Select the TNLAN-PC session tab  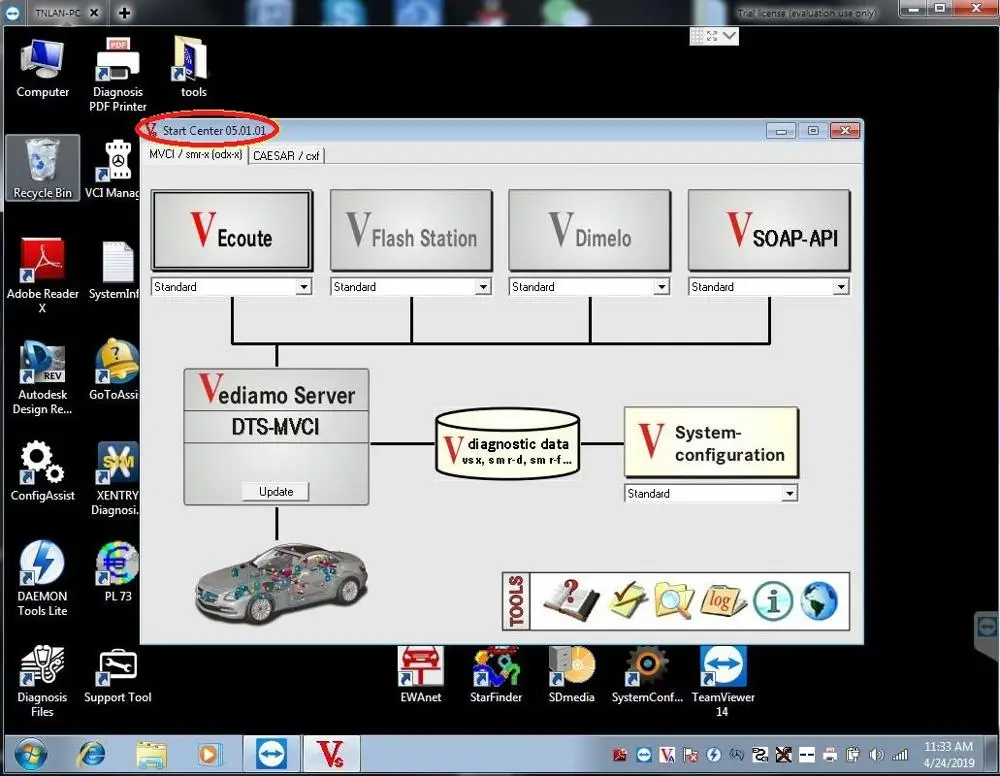pos(56,12)
